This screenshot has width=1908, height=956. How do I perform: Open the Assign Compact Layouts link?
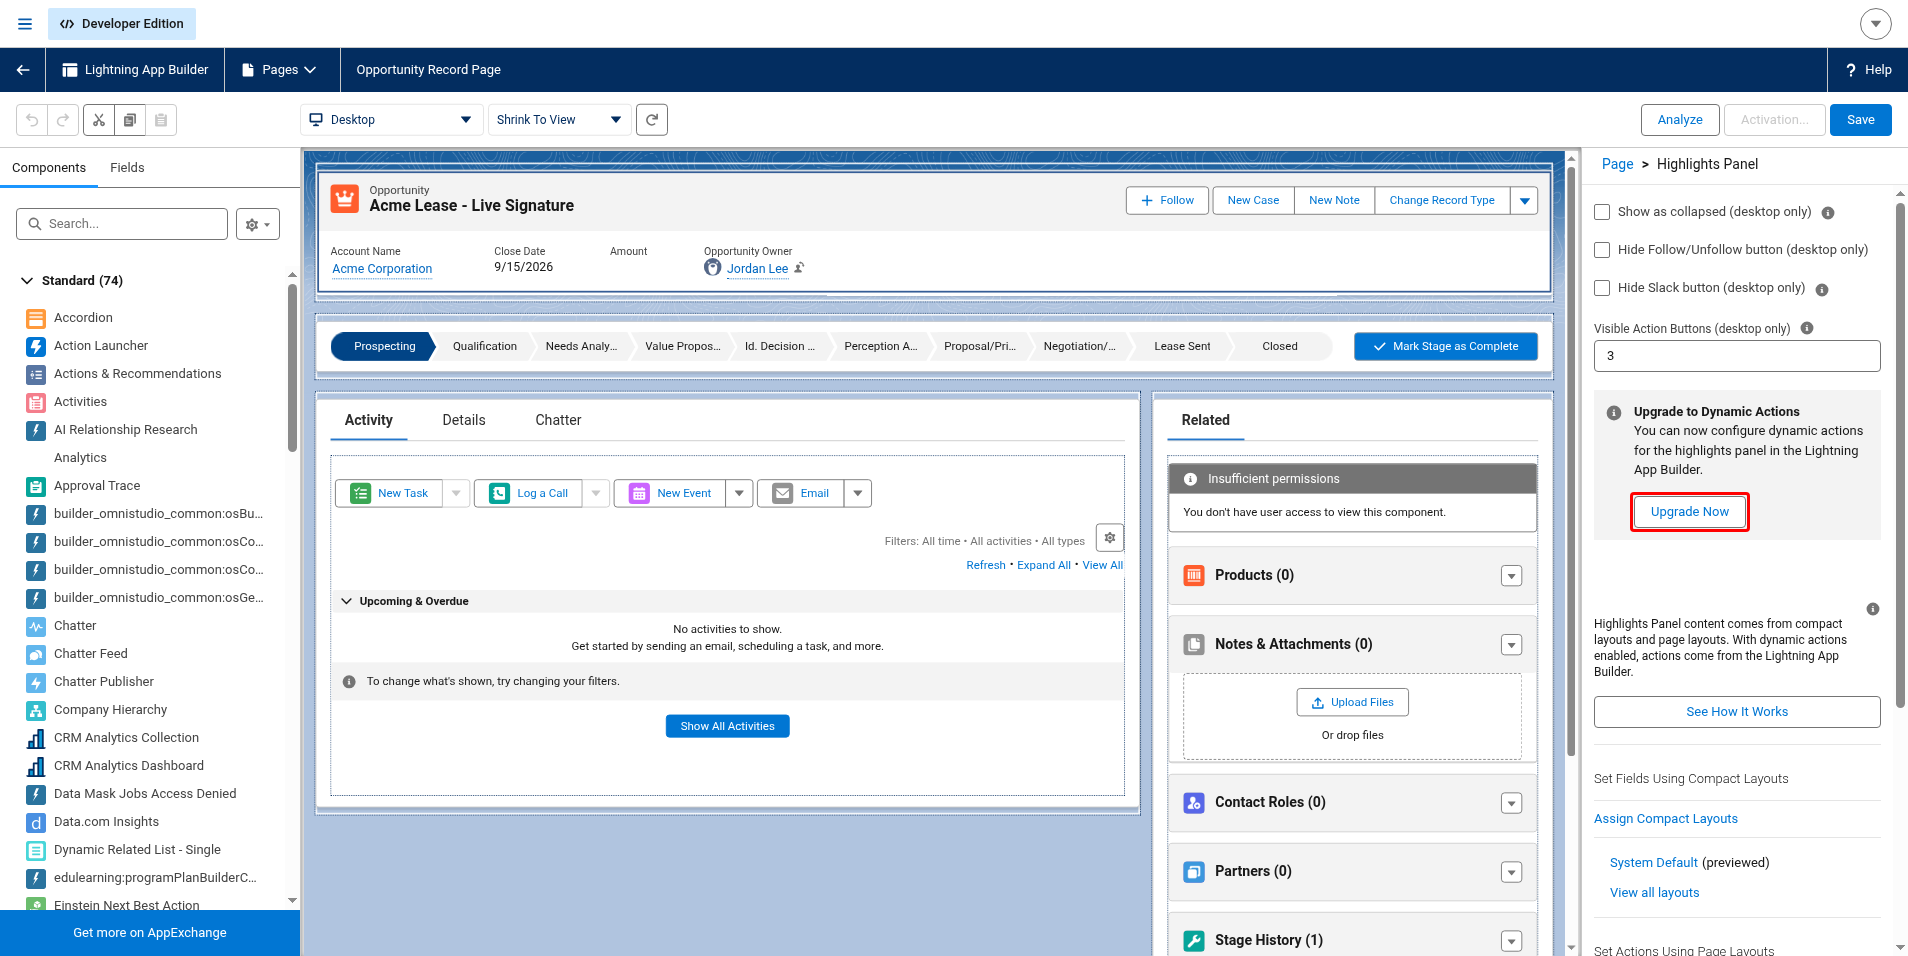(1666, 819)
